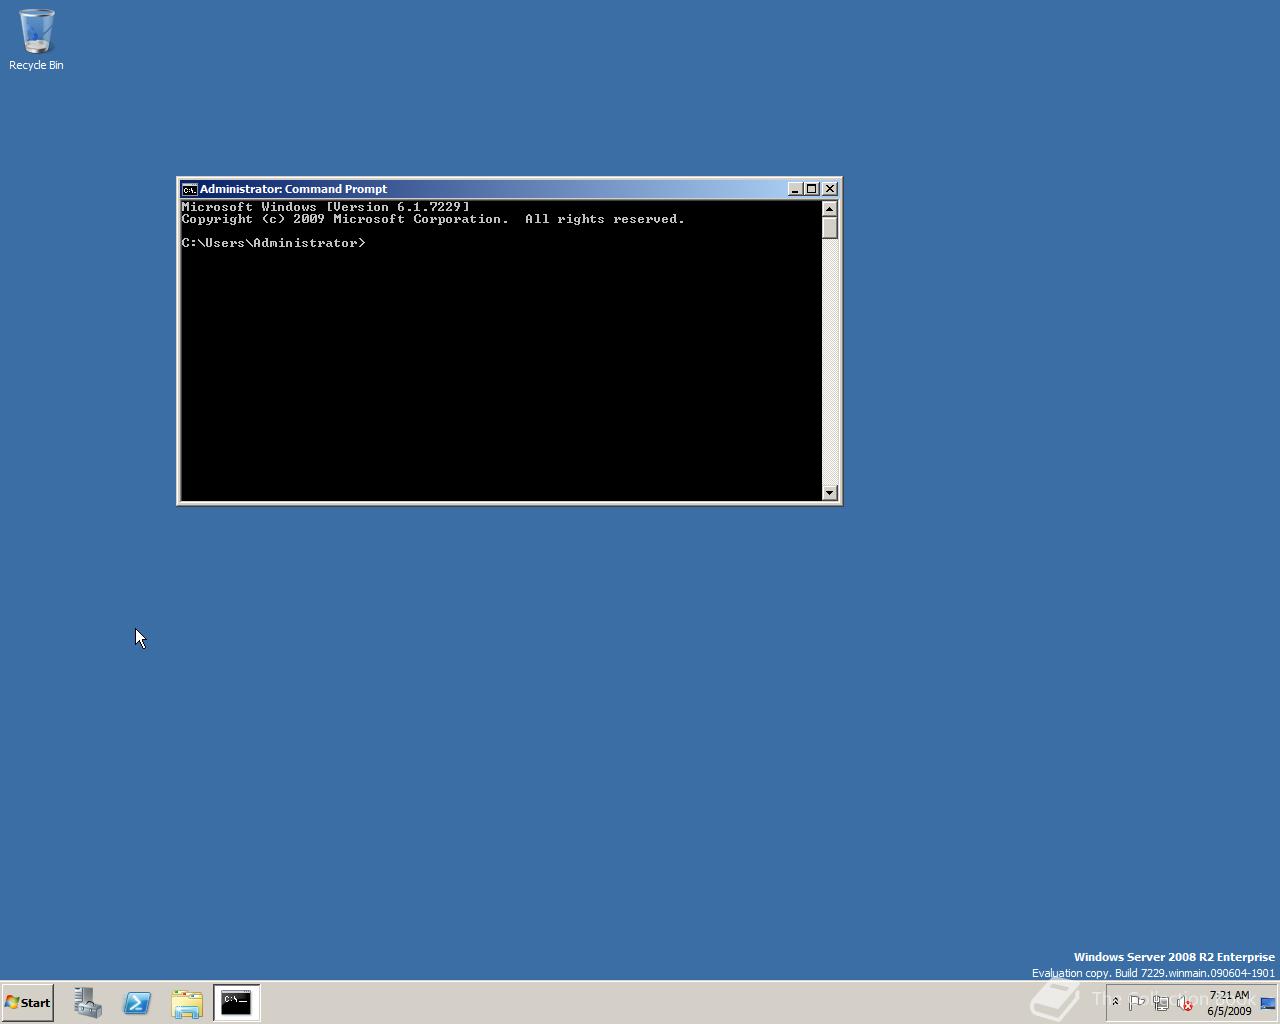The height and width of the screenshot is (1024, 1280).
Task: Open Windows Explorer from the taskbar
Action: [x=187, y=1002]
